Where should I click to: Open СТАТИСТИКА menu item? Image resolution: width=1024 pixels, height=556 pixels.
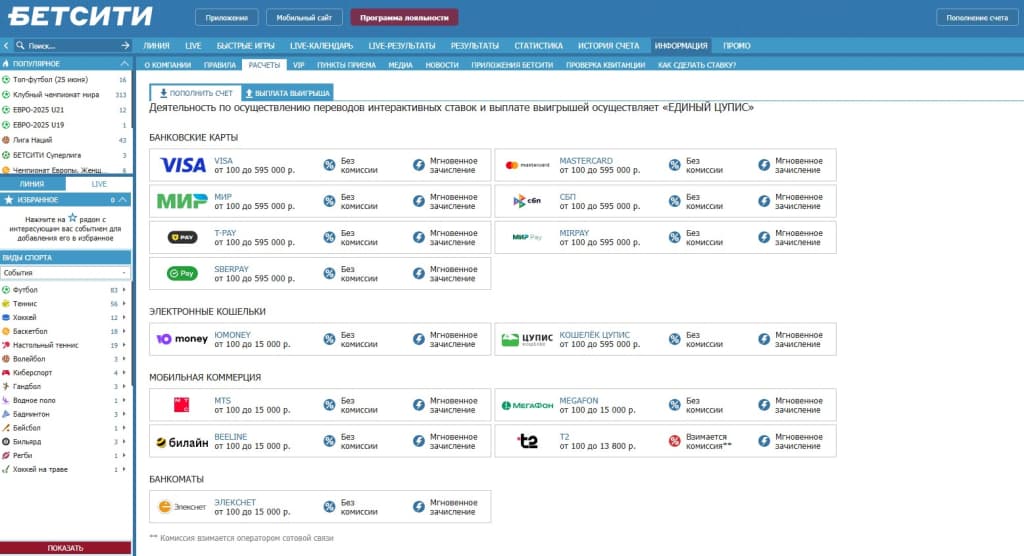(538, 46)
